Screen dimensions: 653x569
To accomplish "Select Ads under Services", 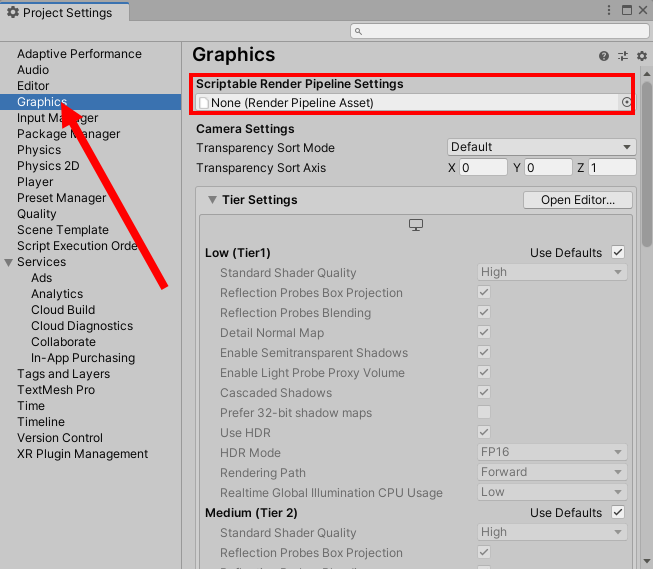I will (42, 278).
